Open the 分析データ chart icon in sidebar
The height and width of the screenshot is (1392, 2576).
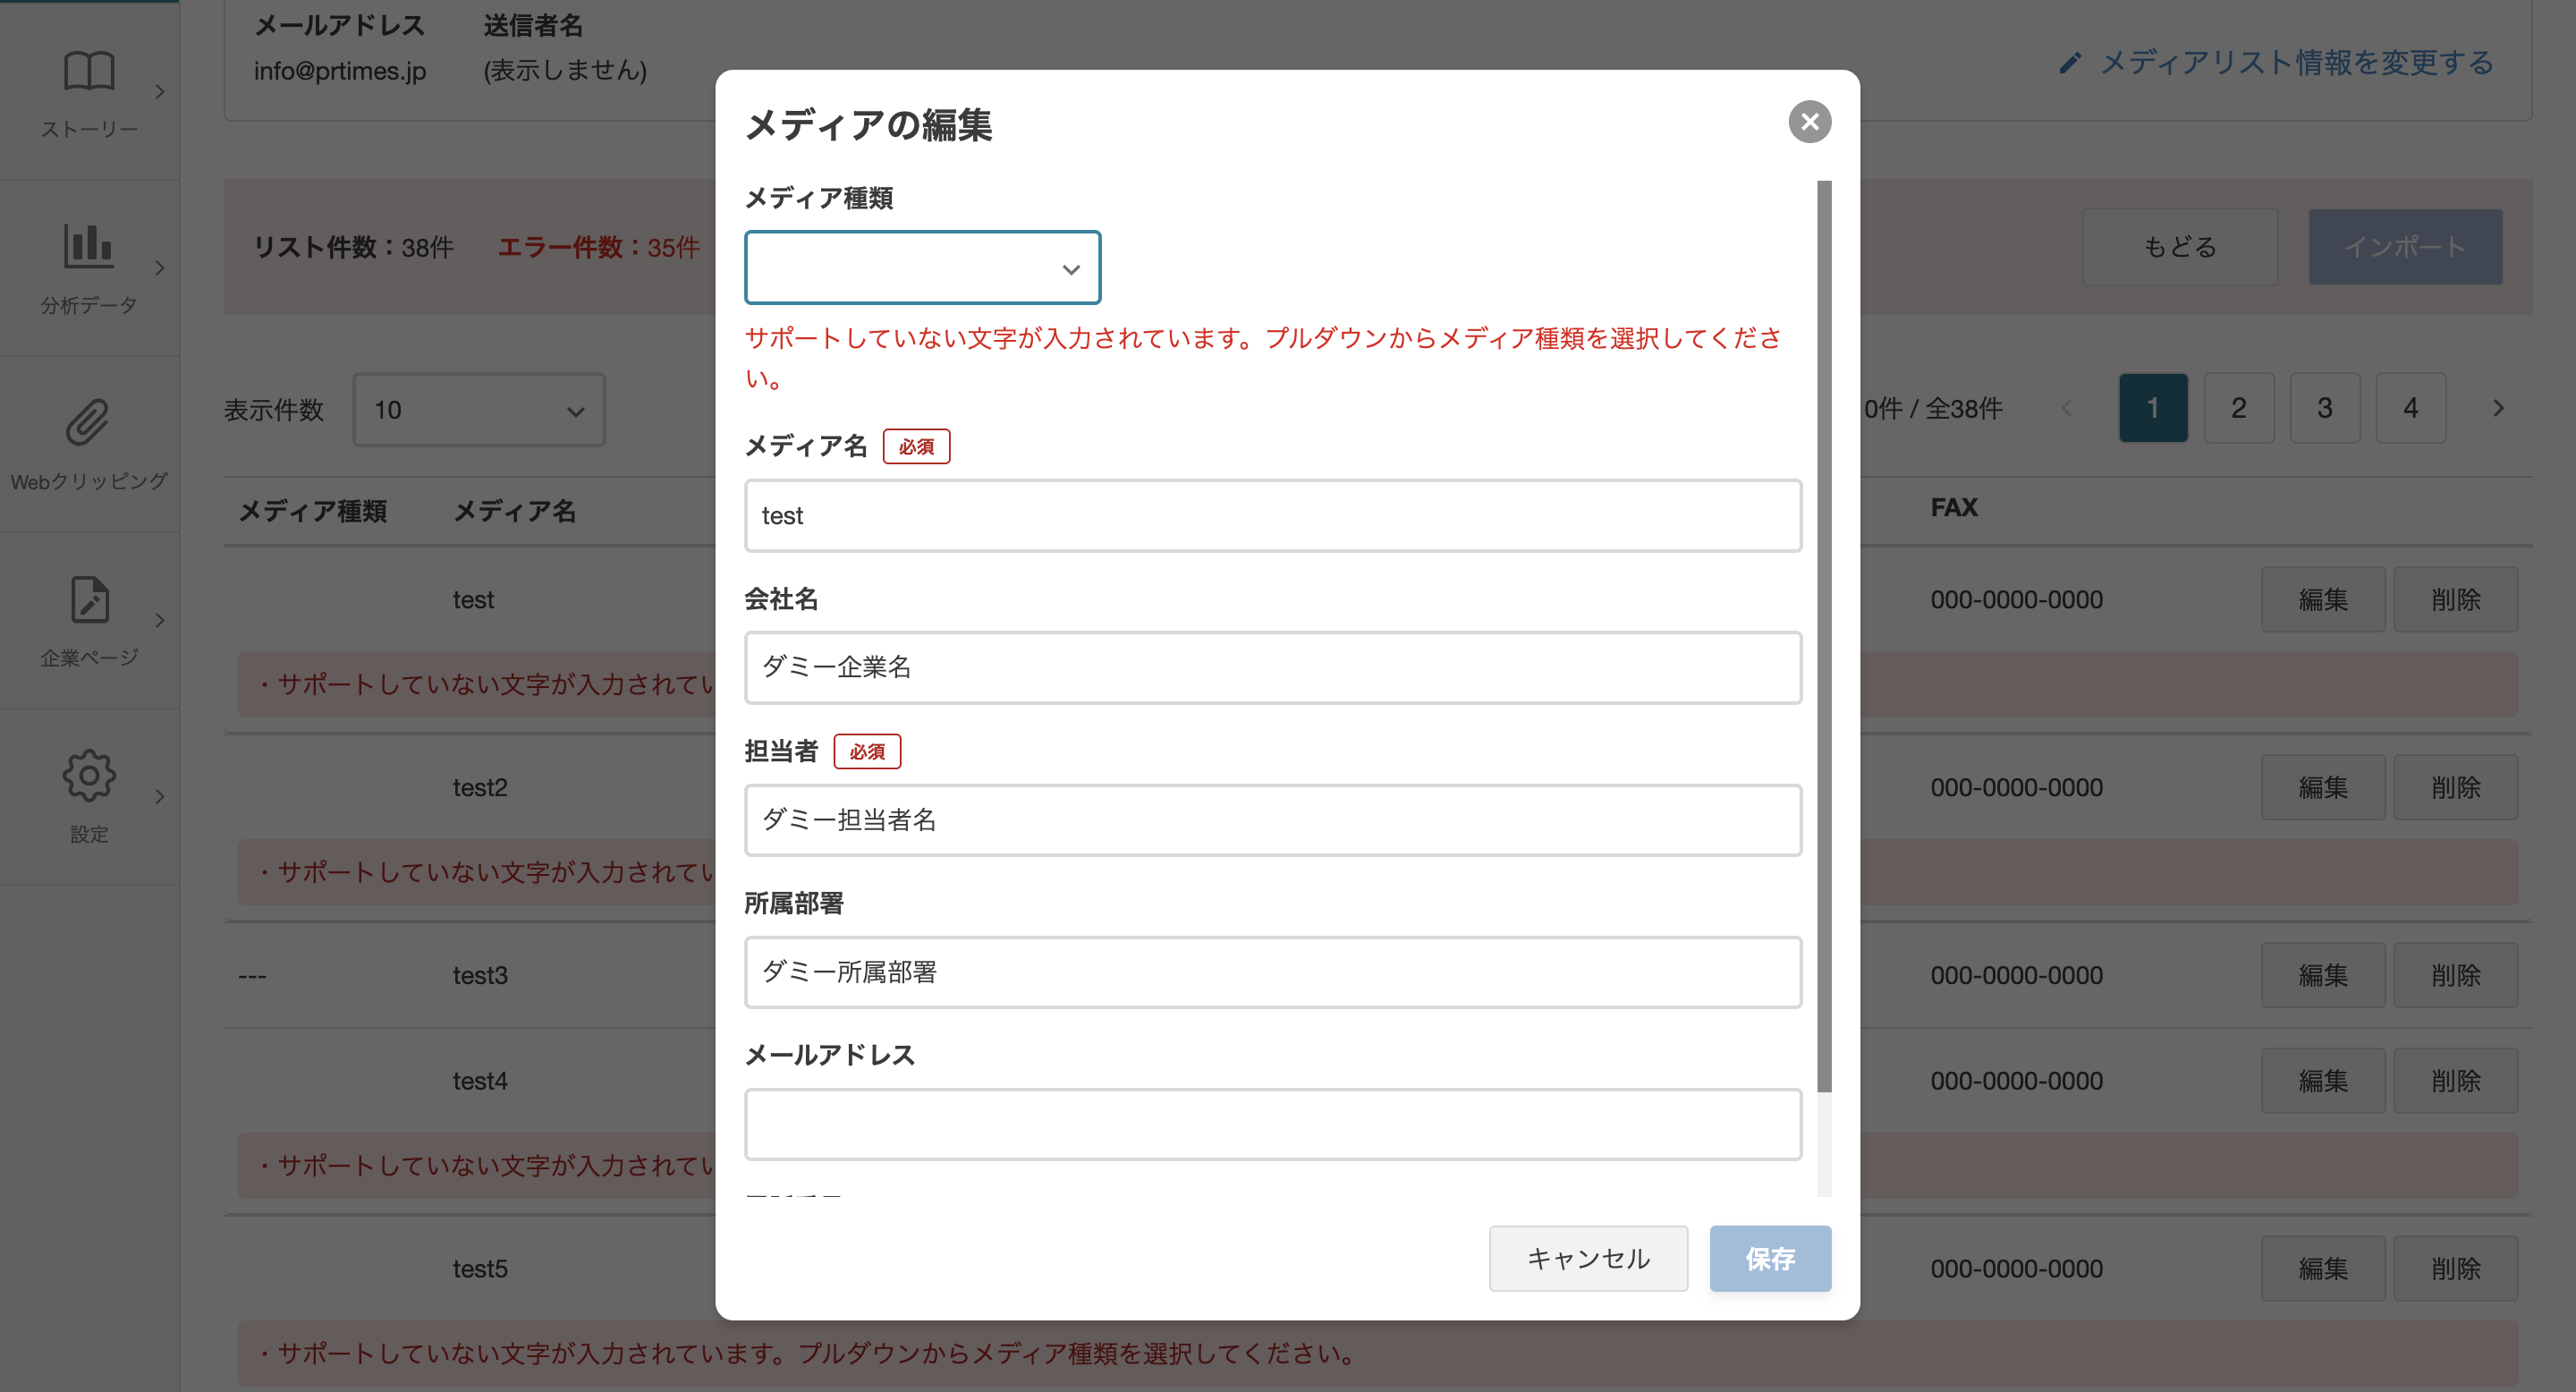89,246
